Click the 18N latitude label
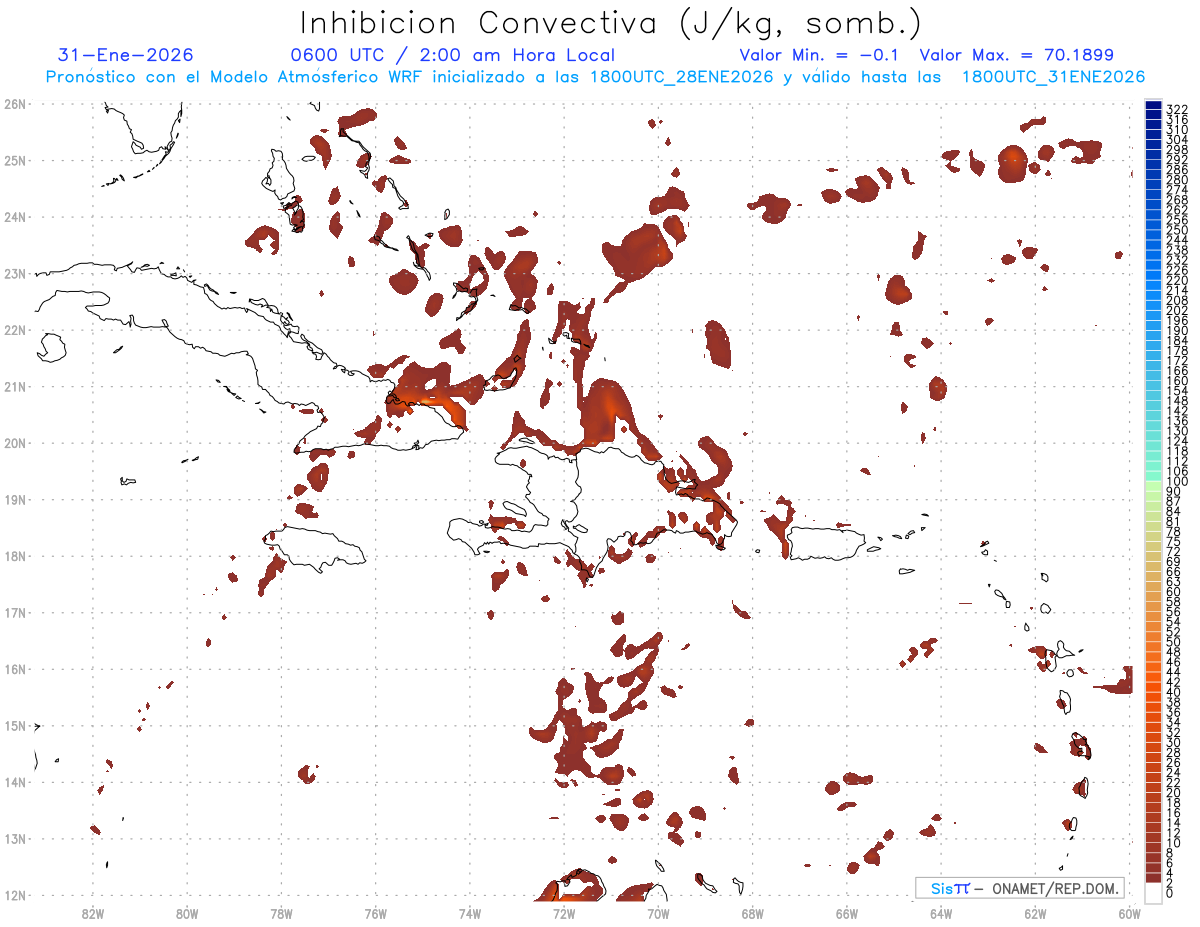This screenshot has height=927, width=1200. pos(15,556)
